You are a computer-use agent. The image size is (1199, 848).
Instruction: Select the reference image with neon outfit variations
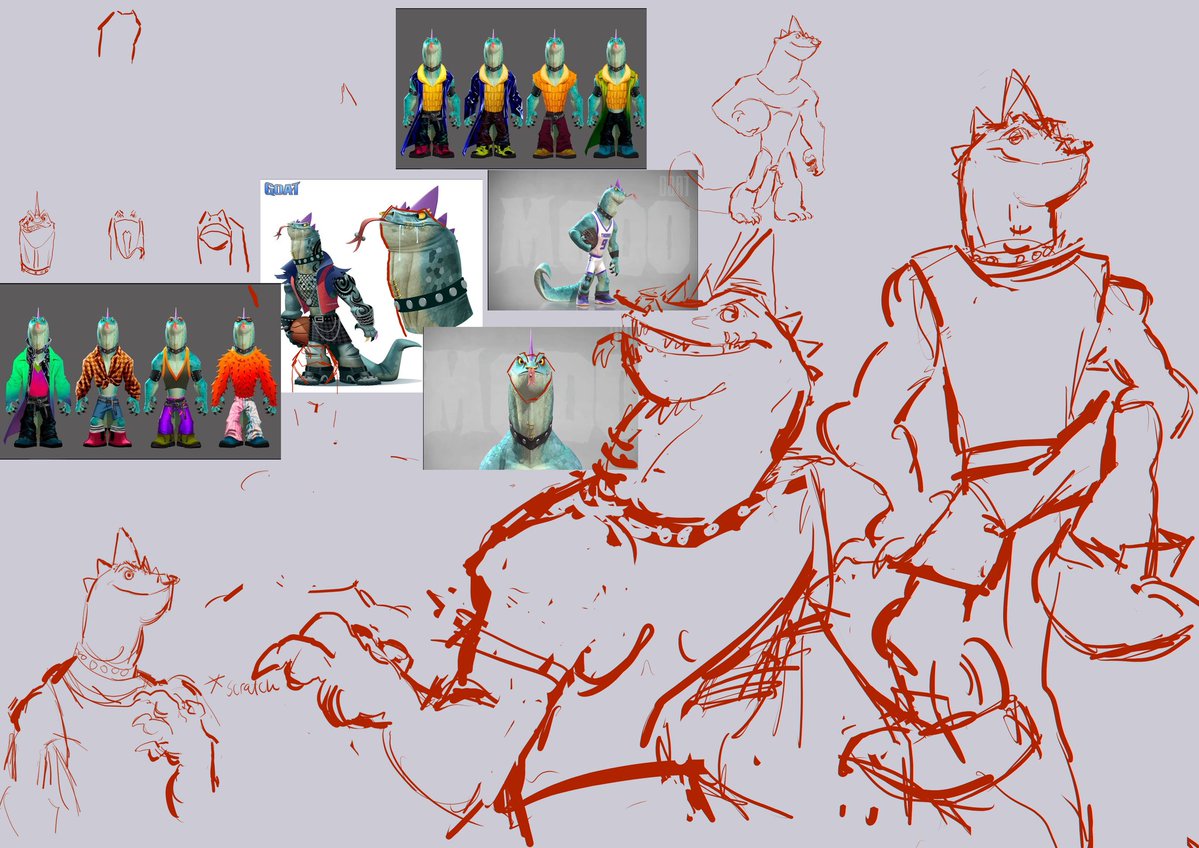(140, 372)
